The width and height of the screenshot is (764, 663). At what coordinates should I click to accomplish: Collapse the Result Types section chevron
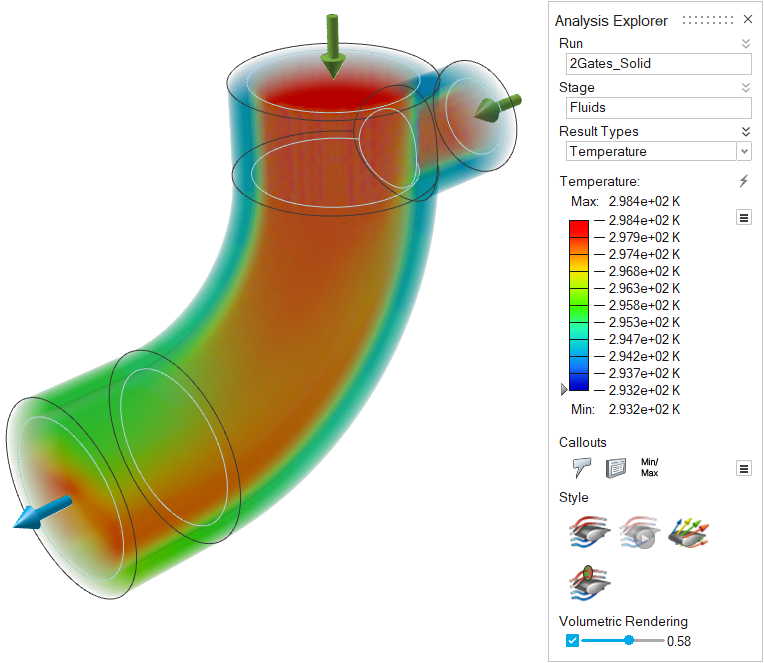(744, 132)
